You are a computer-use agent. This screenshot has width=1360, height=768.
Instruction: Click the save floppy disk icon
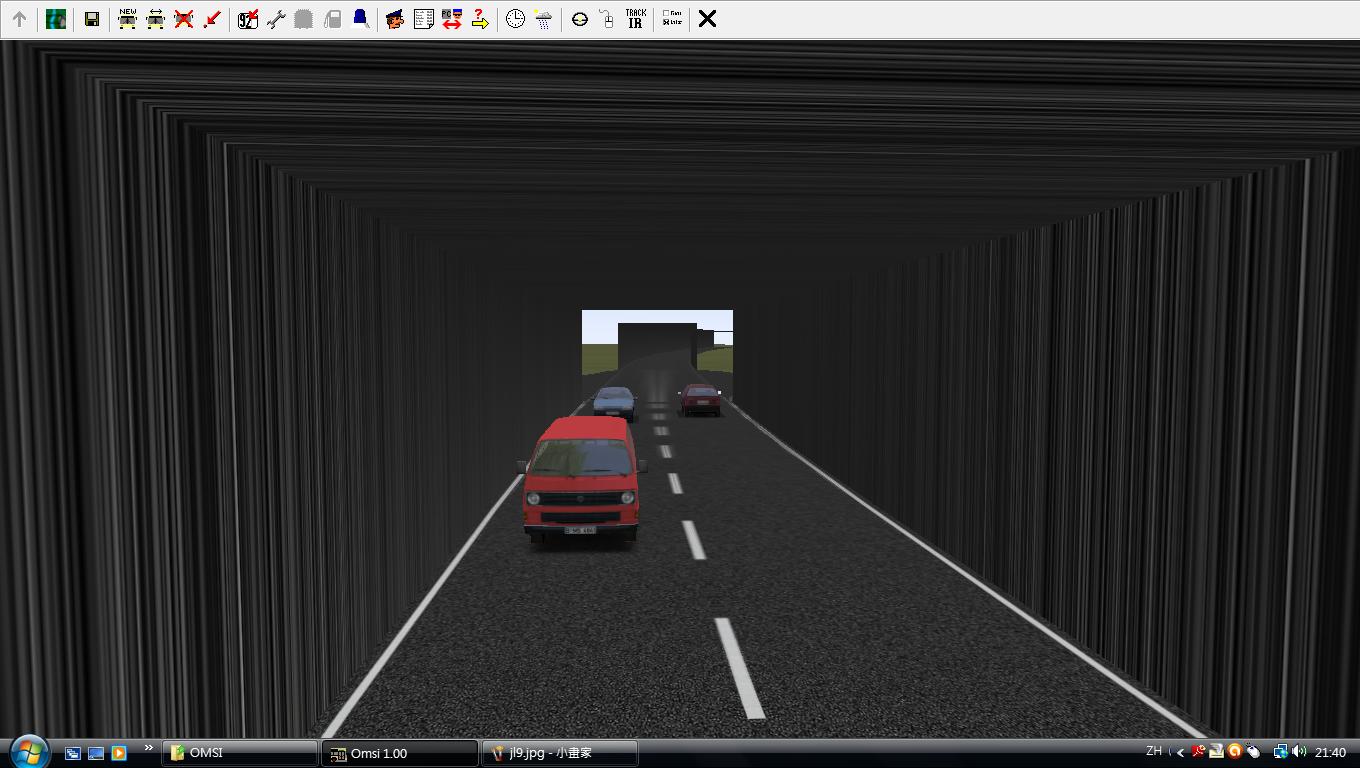click(91, 19)
